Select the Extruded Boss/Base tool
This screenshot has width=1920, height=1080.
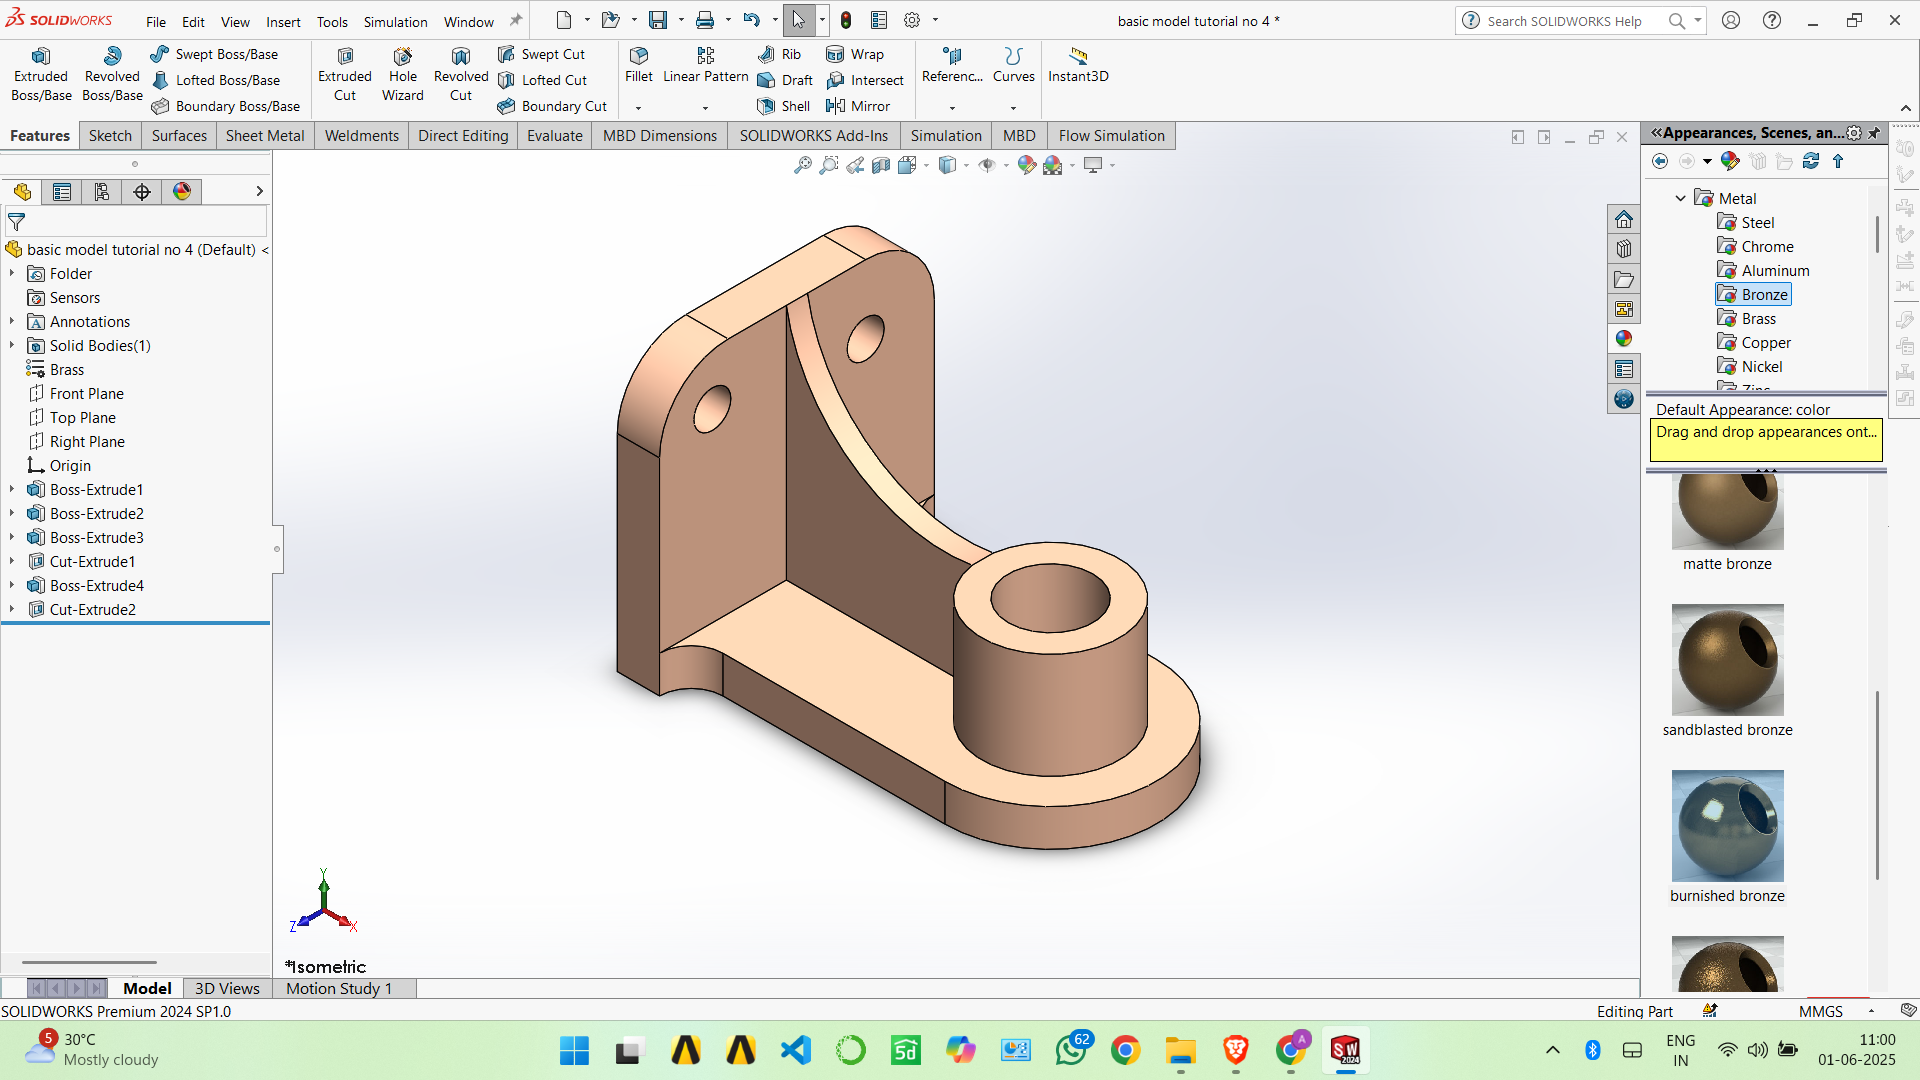tap(41, 75)
